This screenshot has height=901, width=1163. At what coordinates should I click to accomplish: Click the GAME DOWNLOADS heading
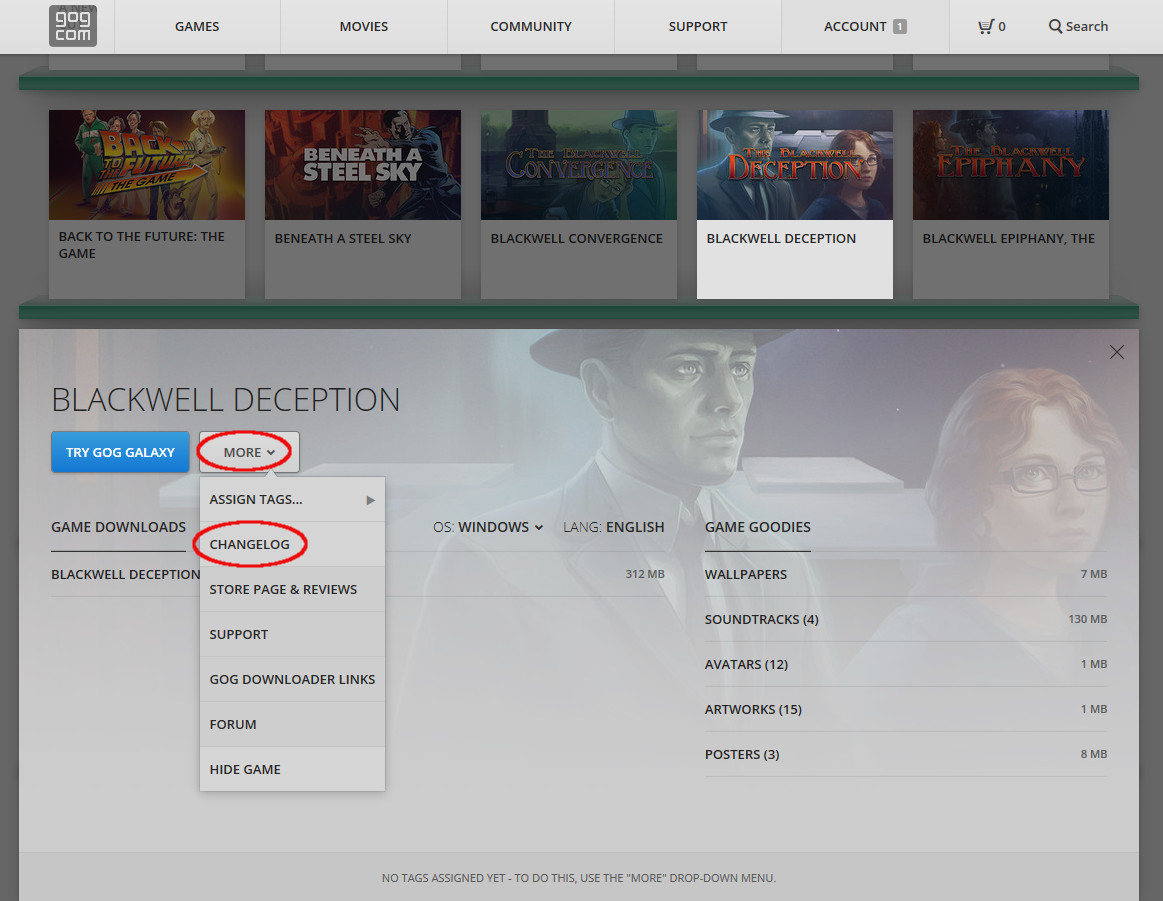(x=119, y=527)
